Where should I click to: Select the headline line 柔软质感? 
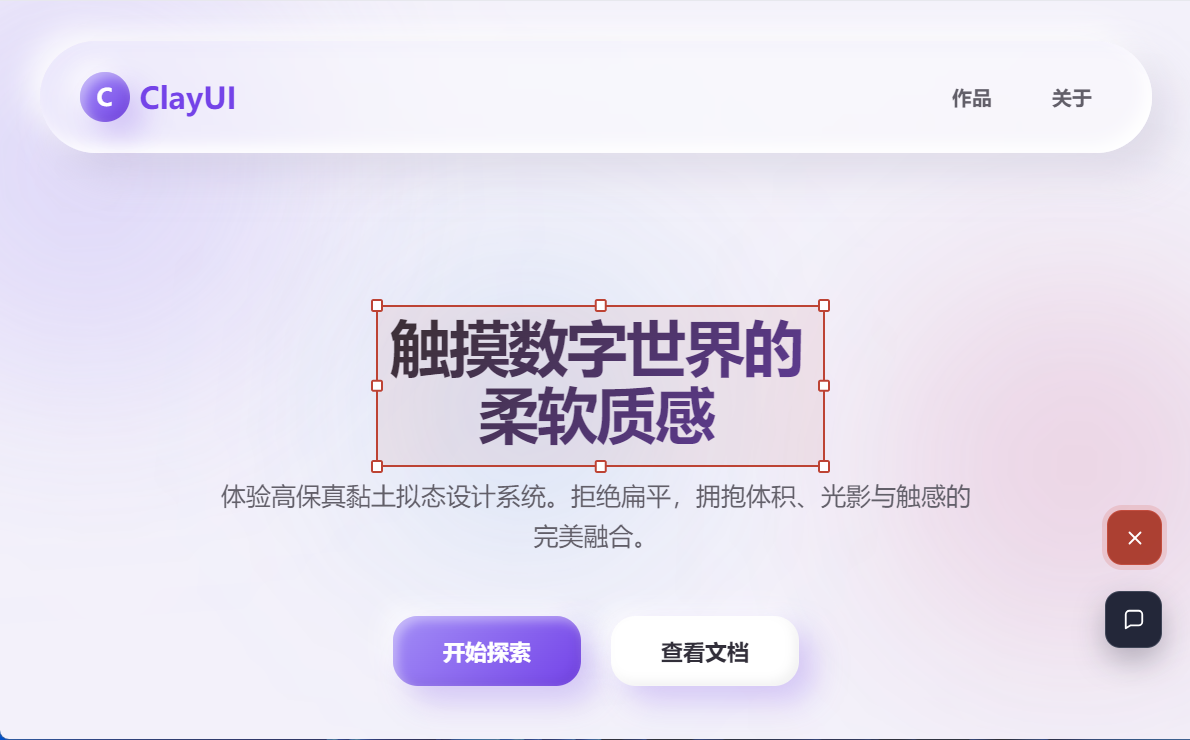tap(597, 416)
